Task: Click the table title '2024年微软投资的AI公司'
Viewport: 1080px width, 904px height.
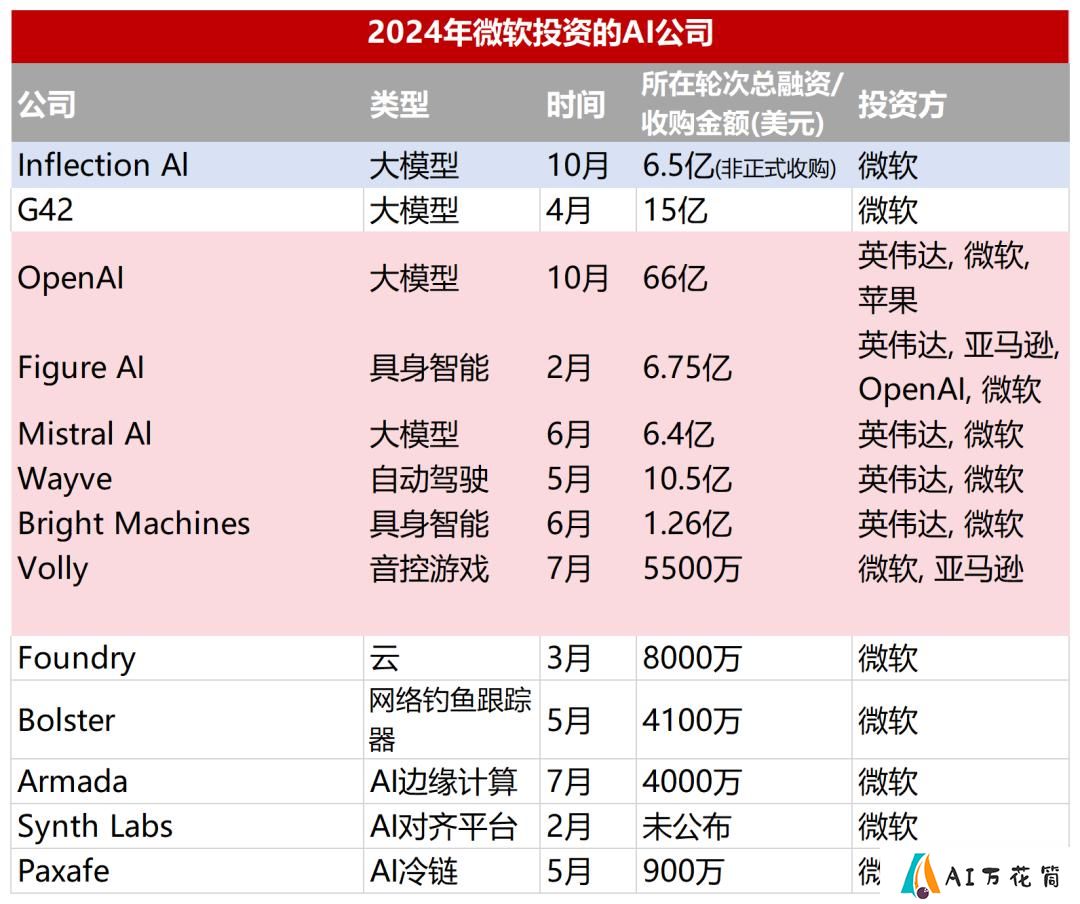Action: click(540, 32)
